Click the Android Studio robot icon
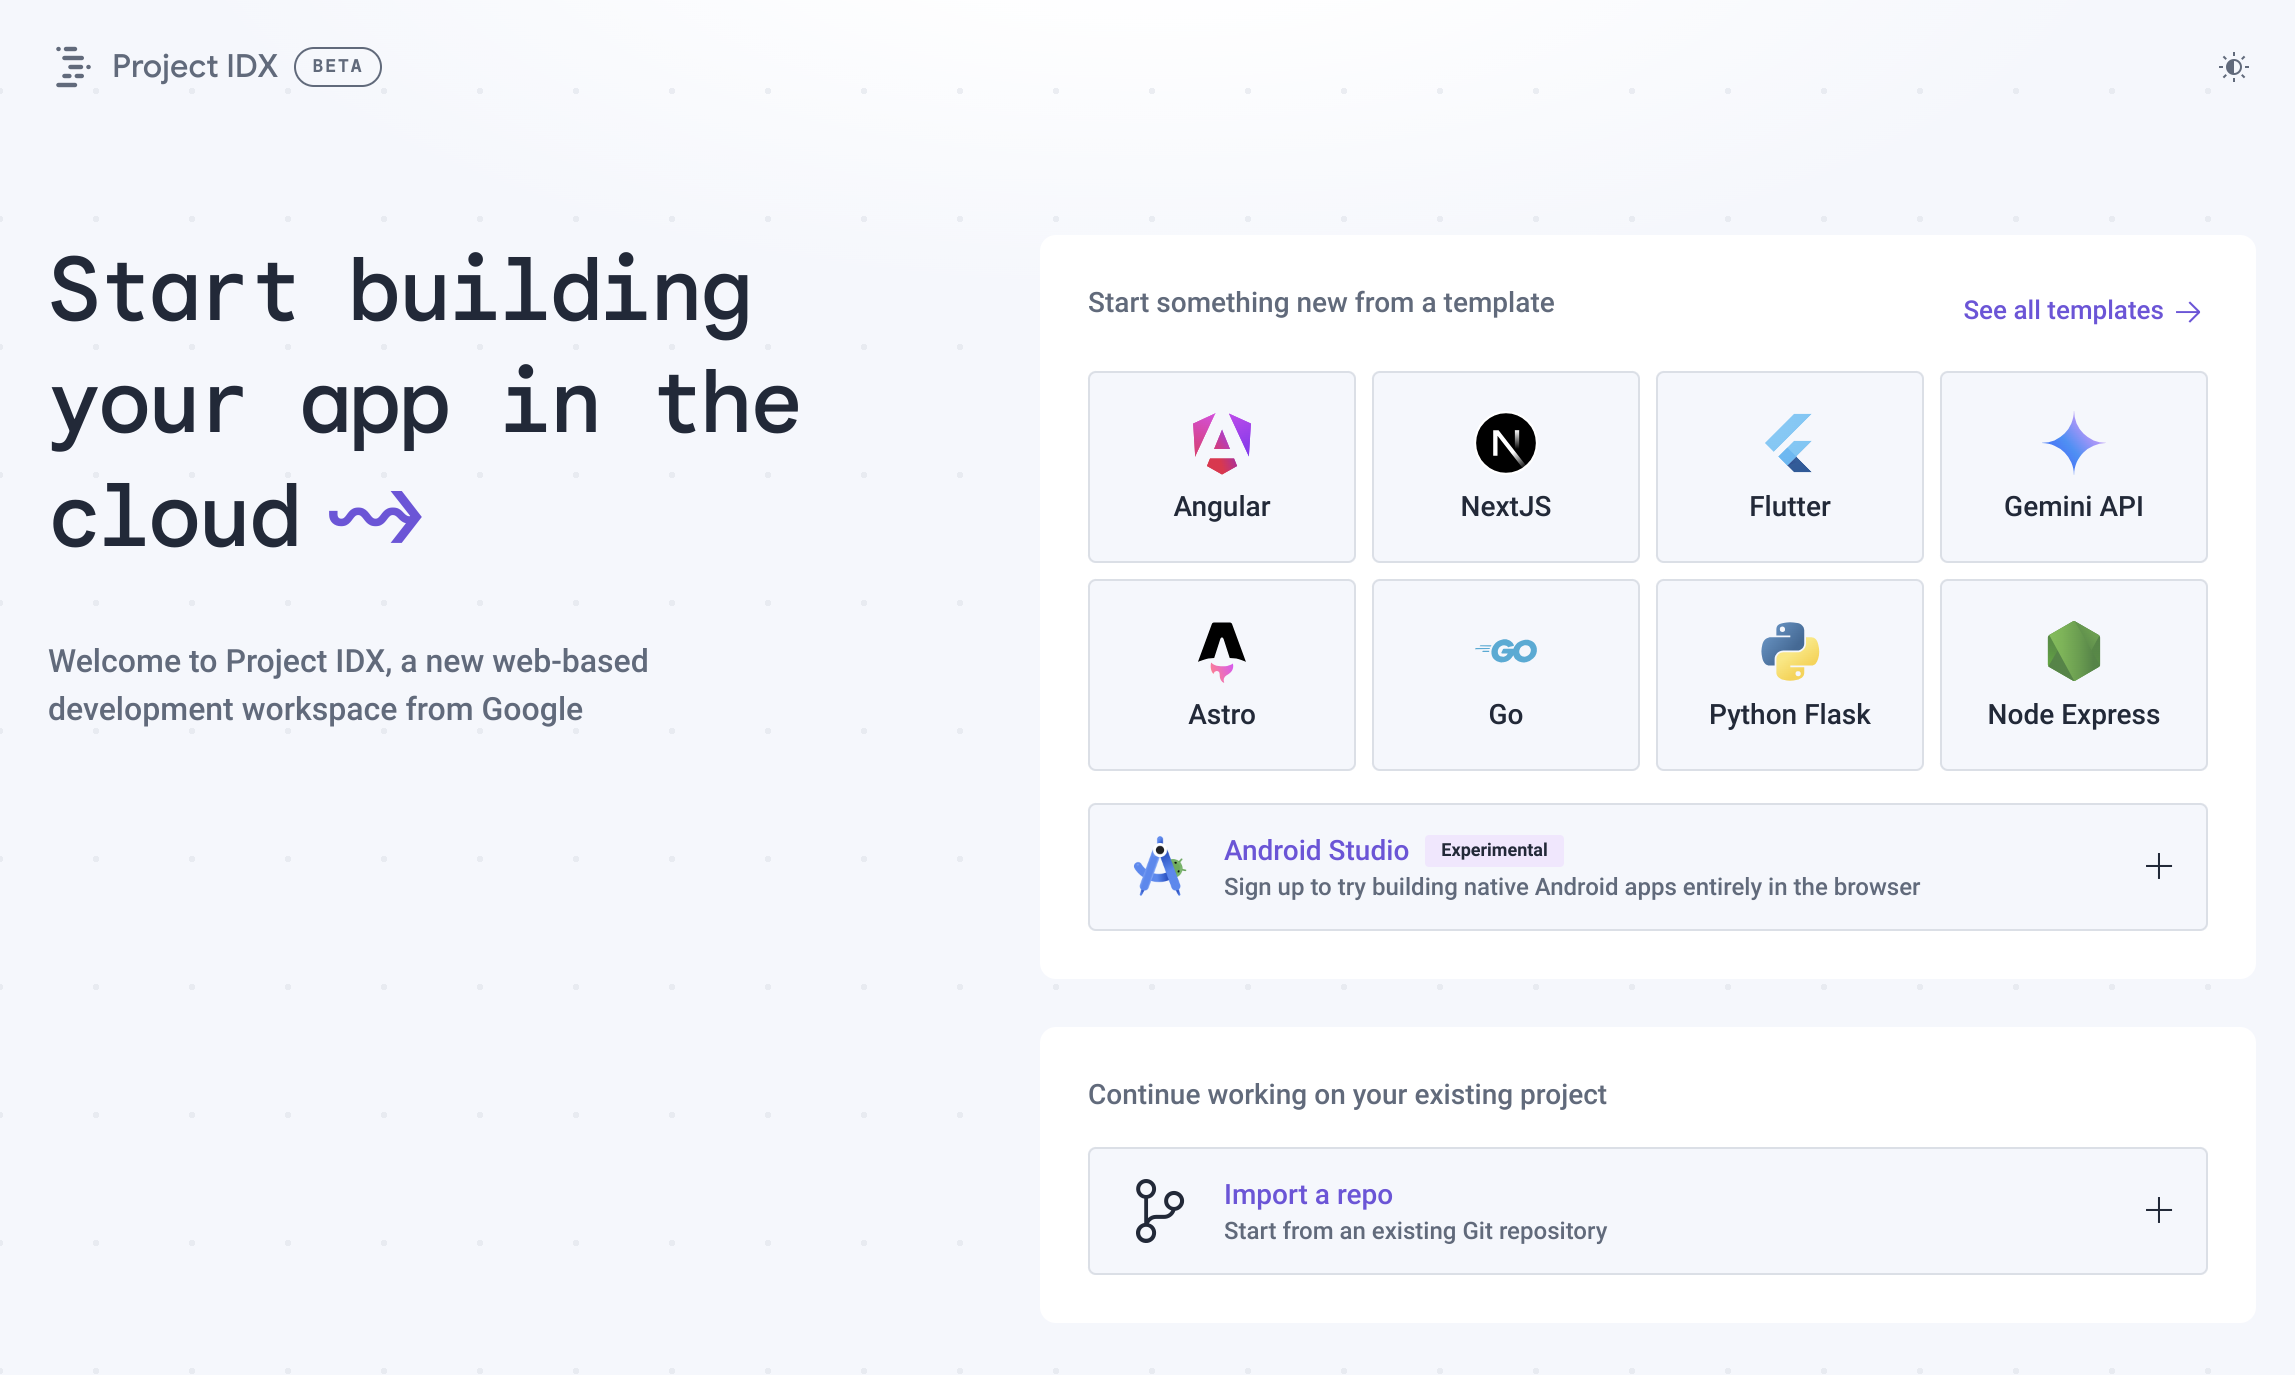The height and width of the screenshot is (1375, 2295). point(1157,864)
